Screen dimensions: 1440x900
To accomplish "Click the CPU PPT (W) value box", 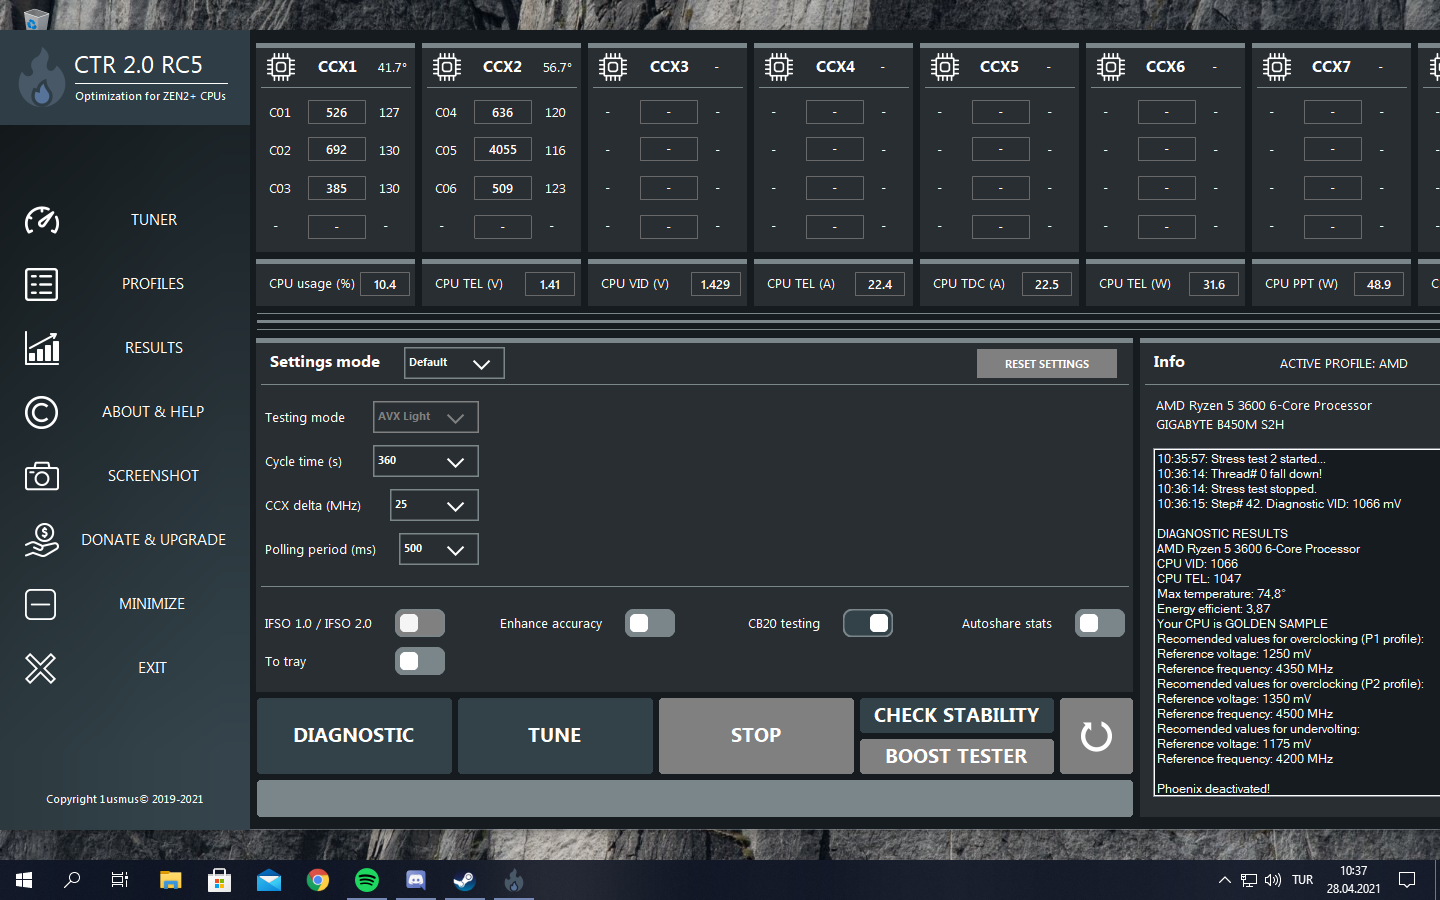I will (x=1379, y=285).
